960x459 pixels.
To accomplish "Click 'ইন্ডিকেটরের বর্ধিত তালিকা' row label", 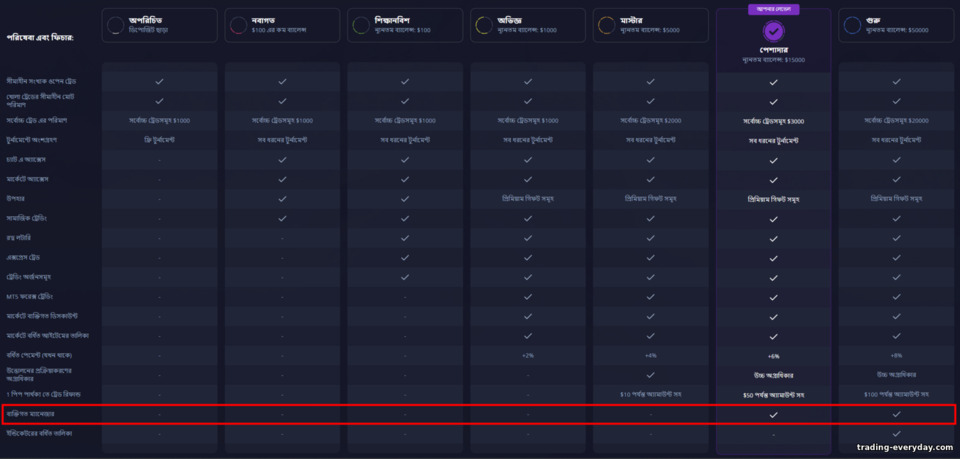I will [x=39, y=434].
